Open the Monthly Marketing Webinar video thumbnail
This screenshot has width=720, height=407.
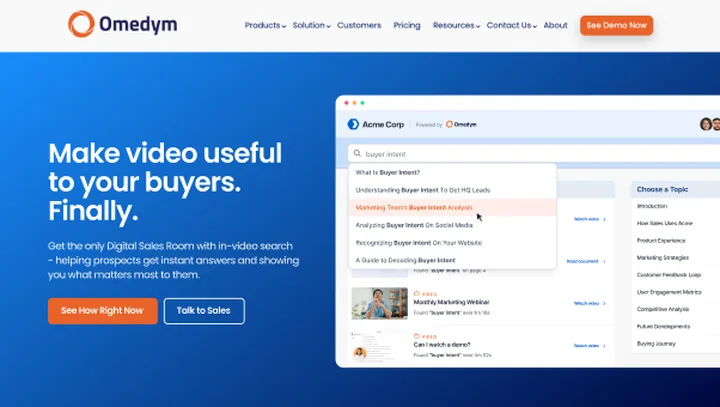(380, 303)
